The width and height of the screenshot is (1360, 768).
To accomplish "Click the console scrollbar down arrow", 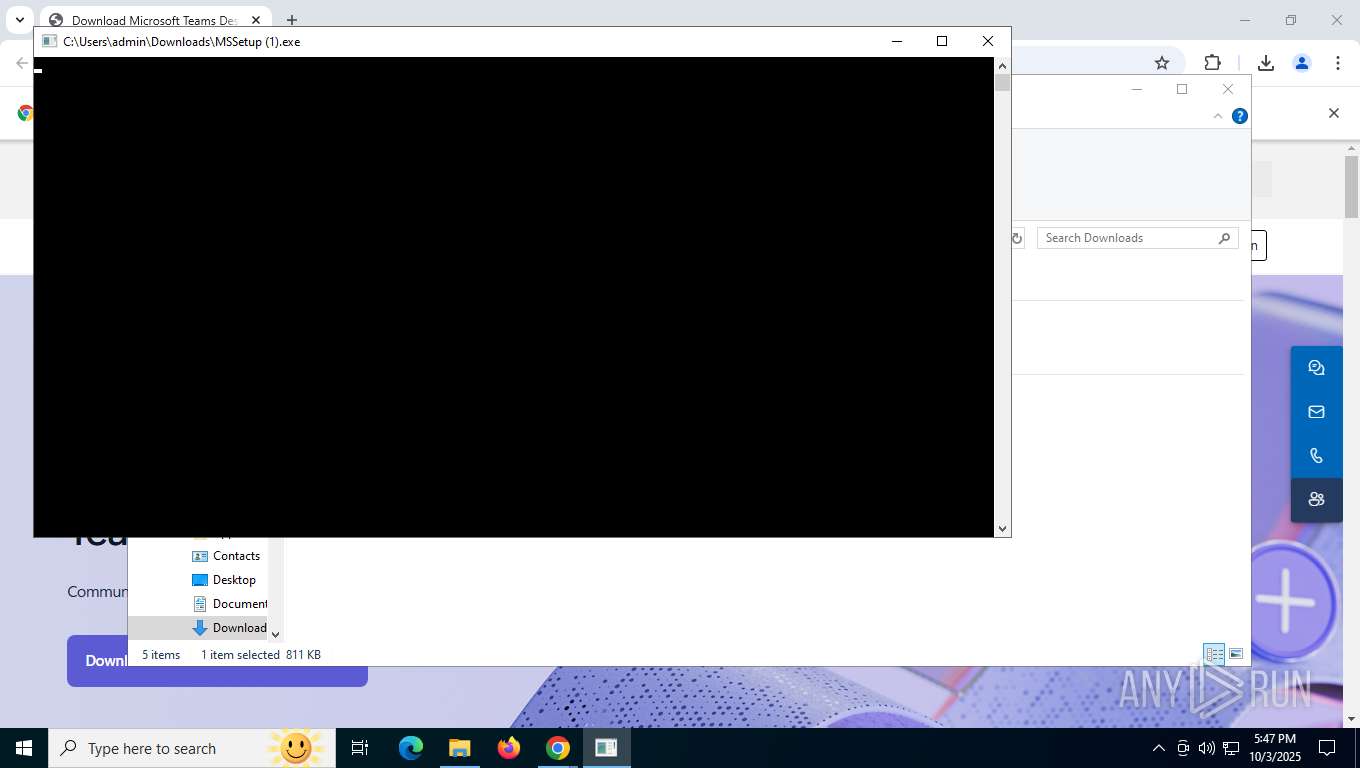I will 1003,529.
